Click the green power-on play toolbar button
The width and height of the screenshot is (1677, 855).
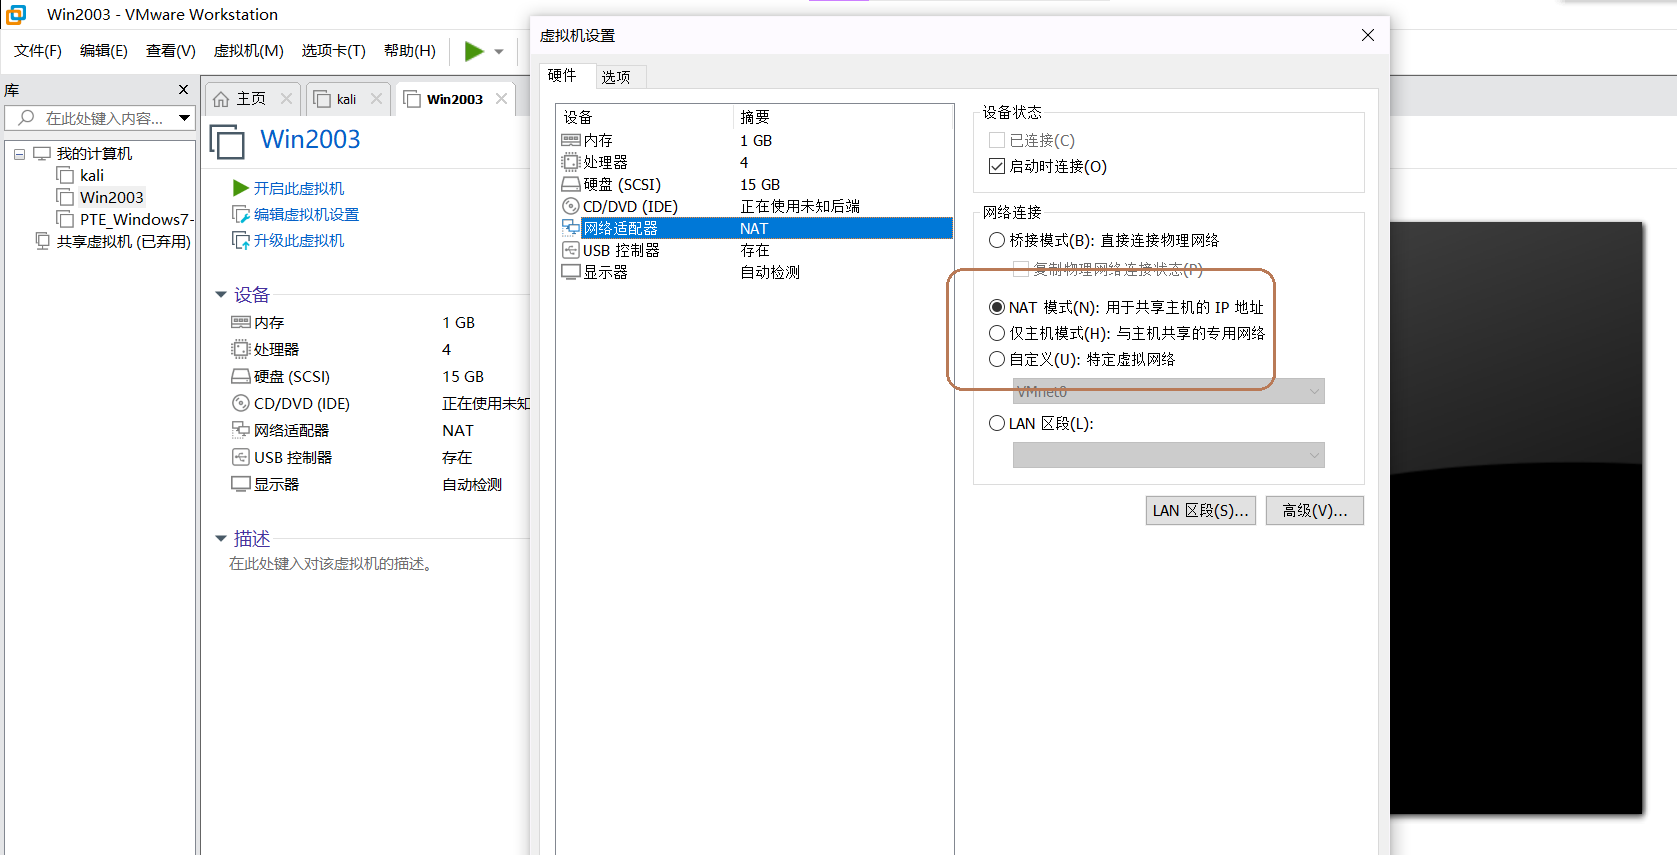point(474,51)
